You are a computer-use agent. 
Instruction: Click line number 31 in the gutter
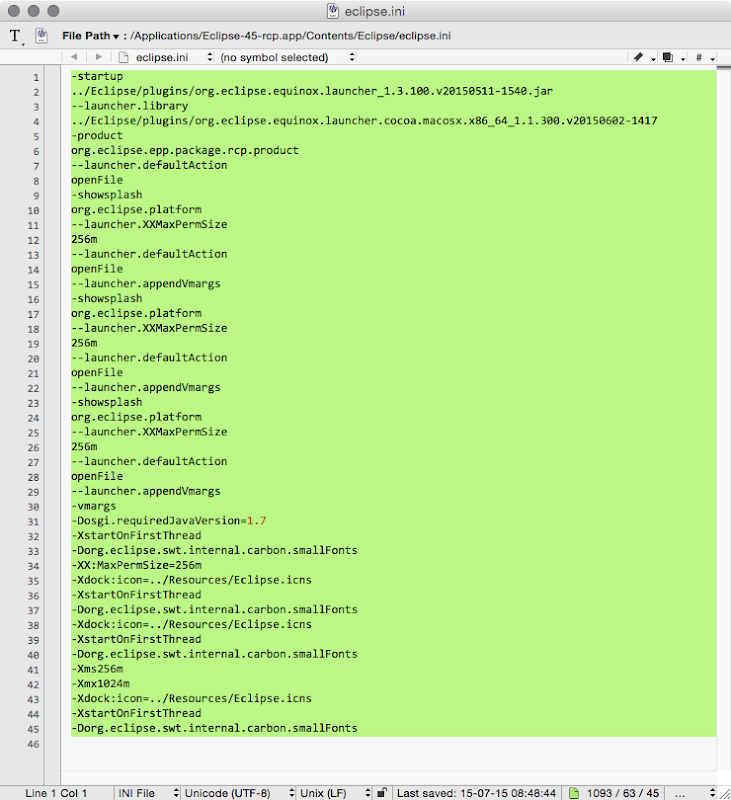pyautogui.click(x=33, y=521)
